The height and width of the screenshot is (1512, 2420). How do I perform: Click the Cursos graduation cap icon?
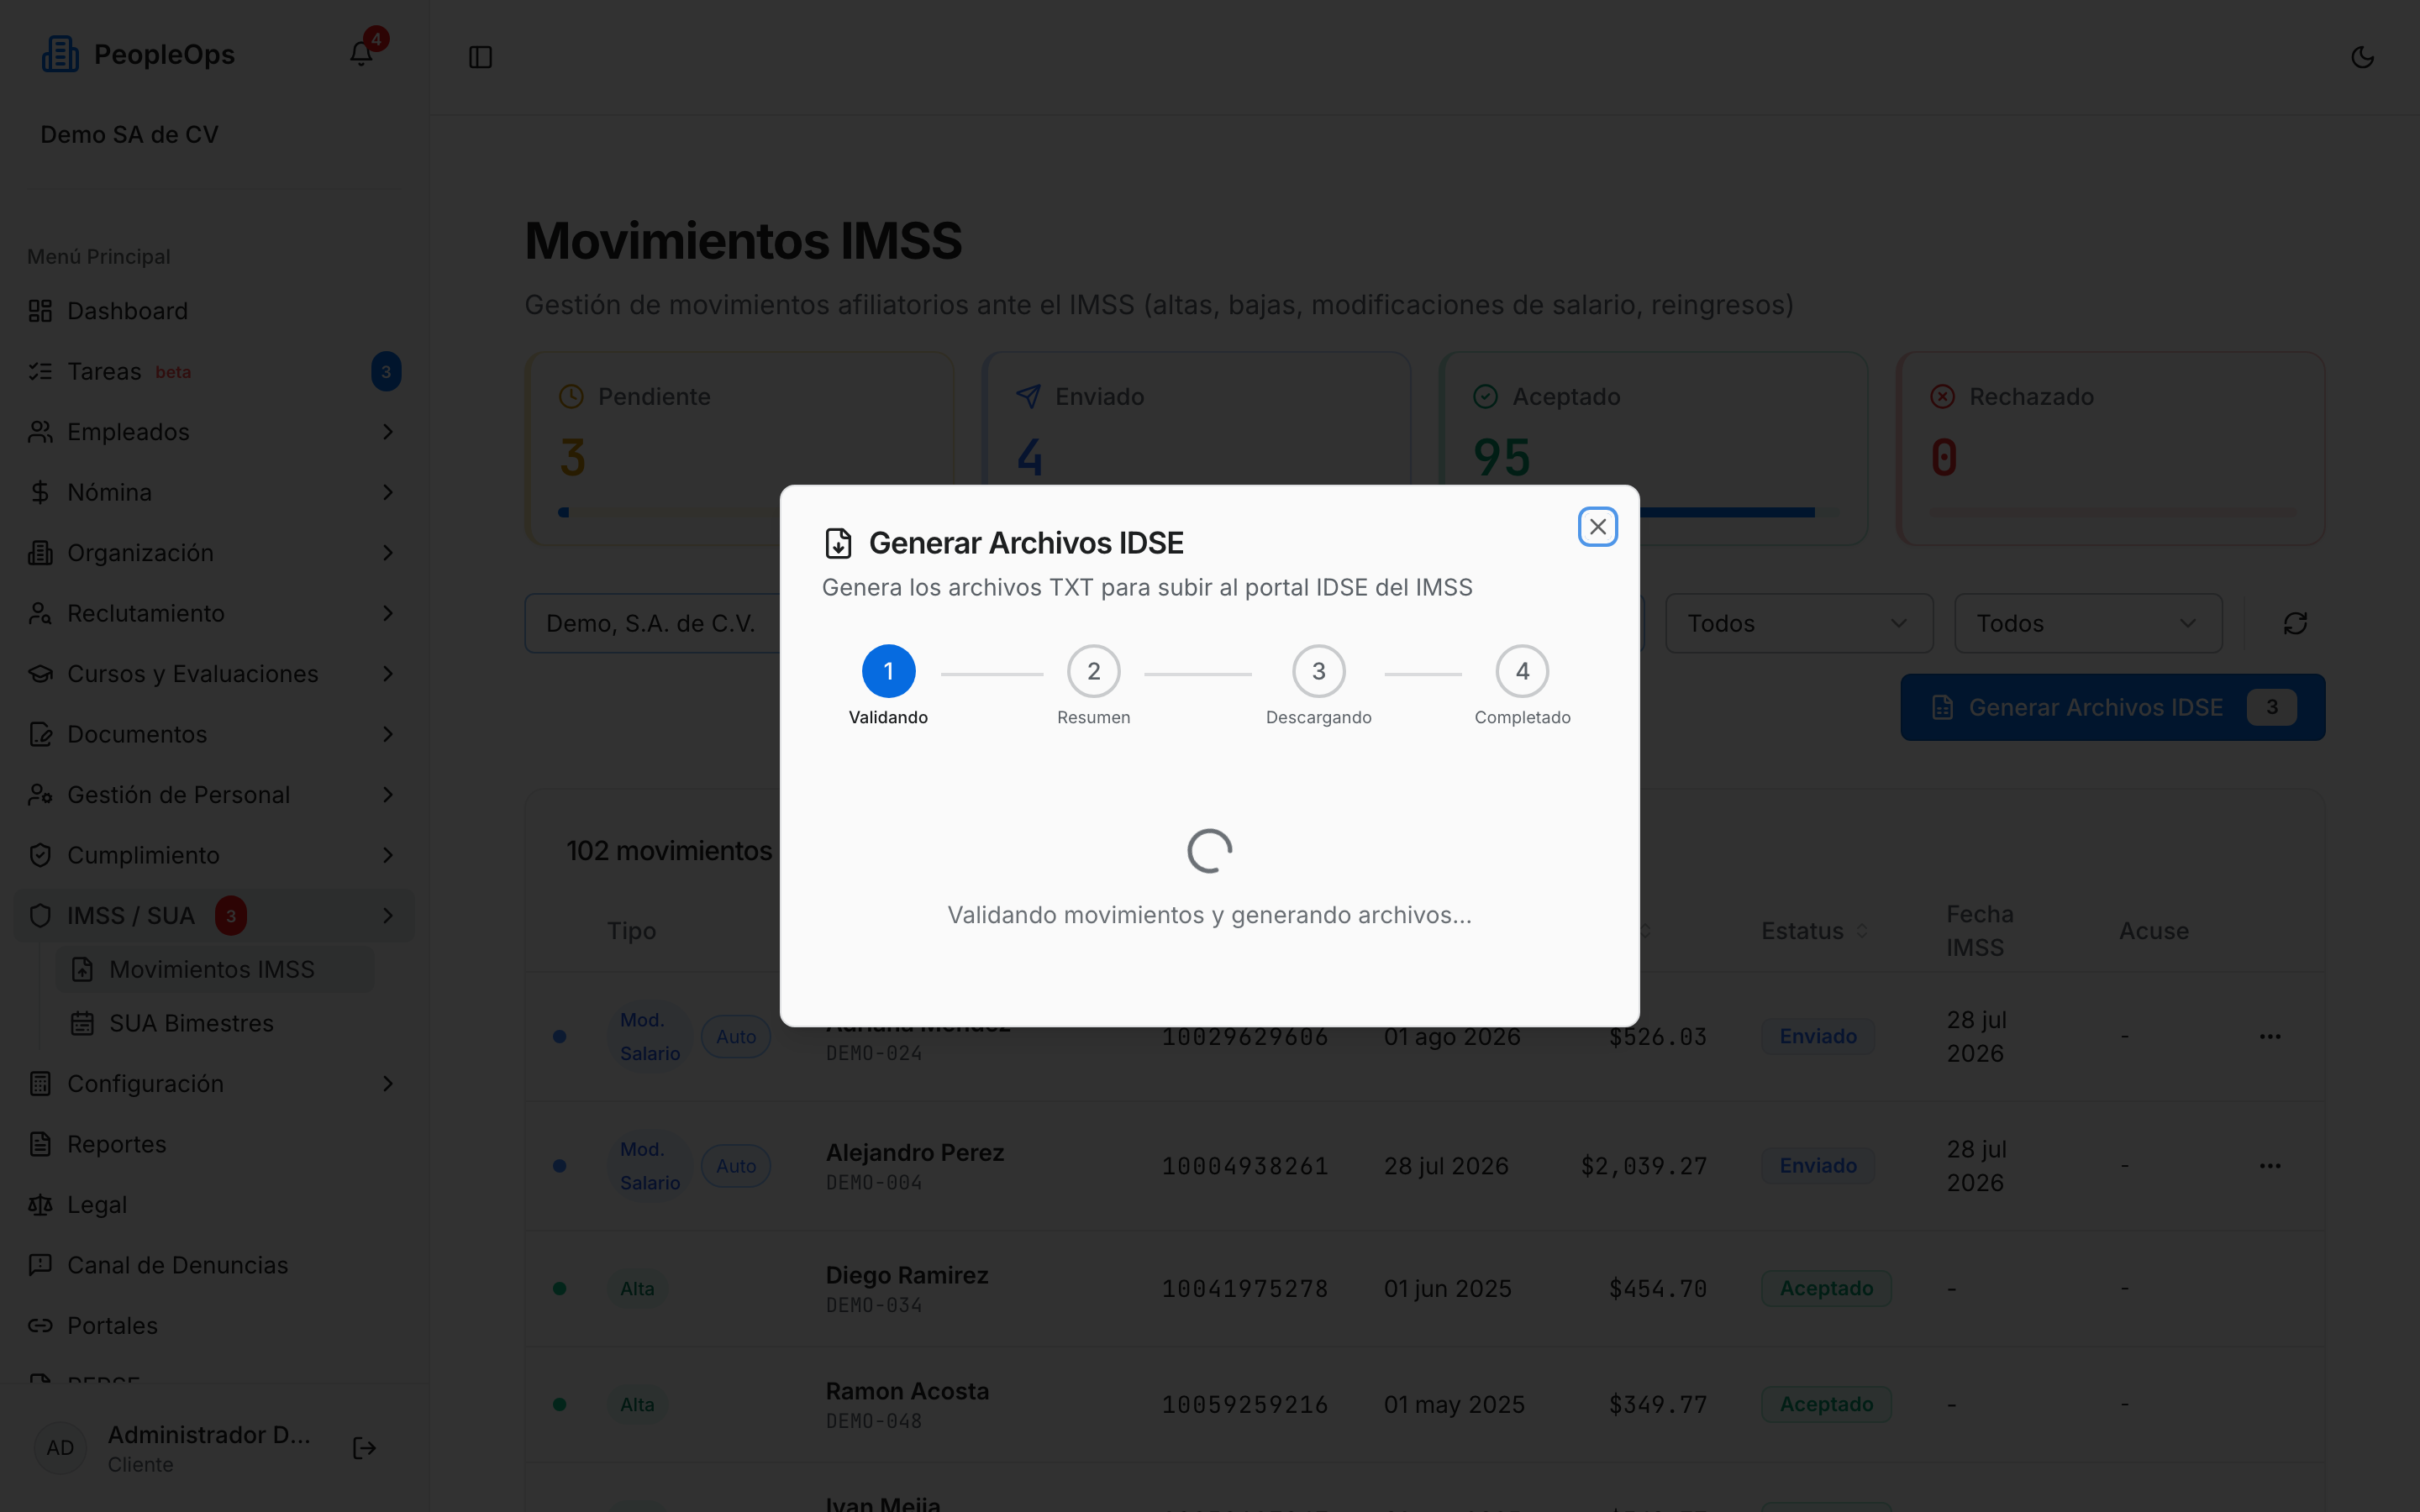click(x=40, y=674)
